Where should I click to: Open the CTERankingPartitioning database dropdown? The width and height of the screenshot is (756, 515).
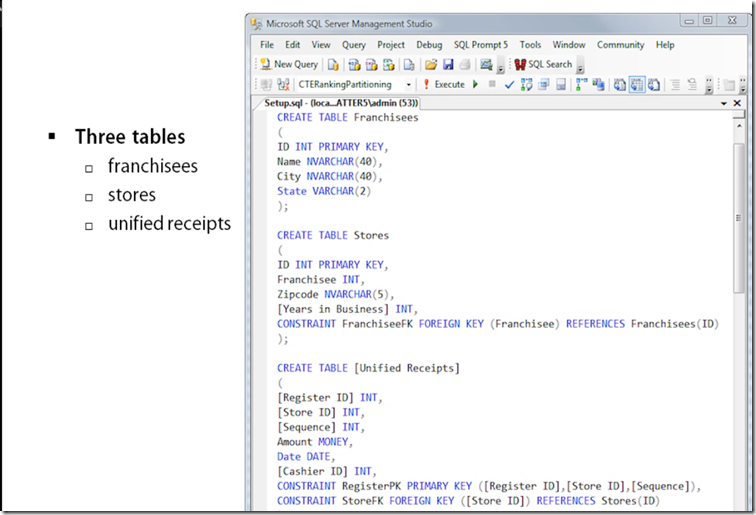408,85
